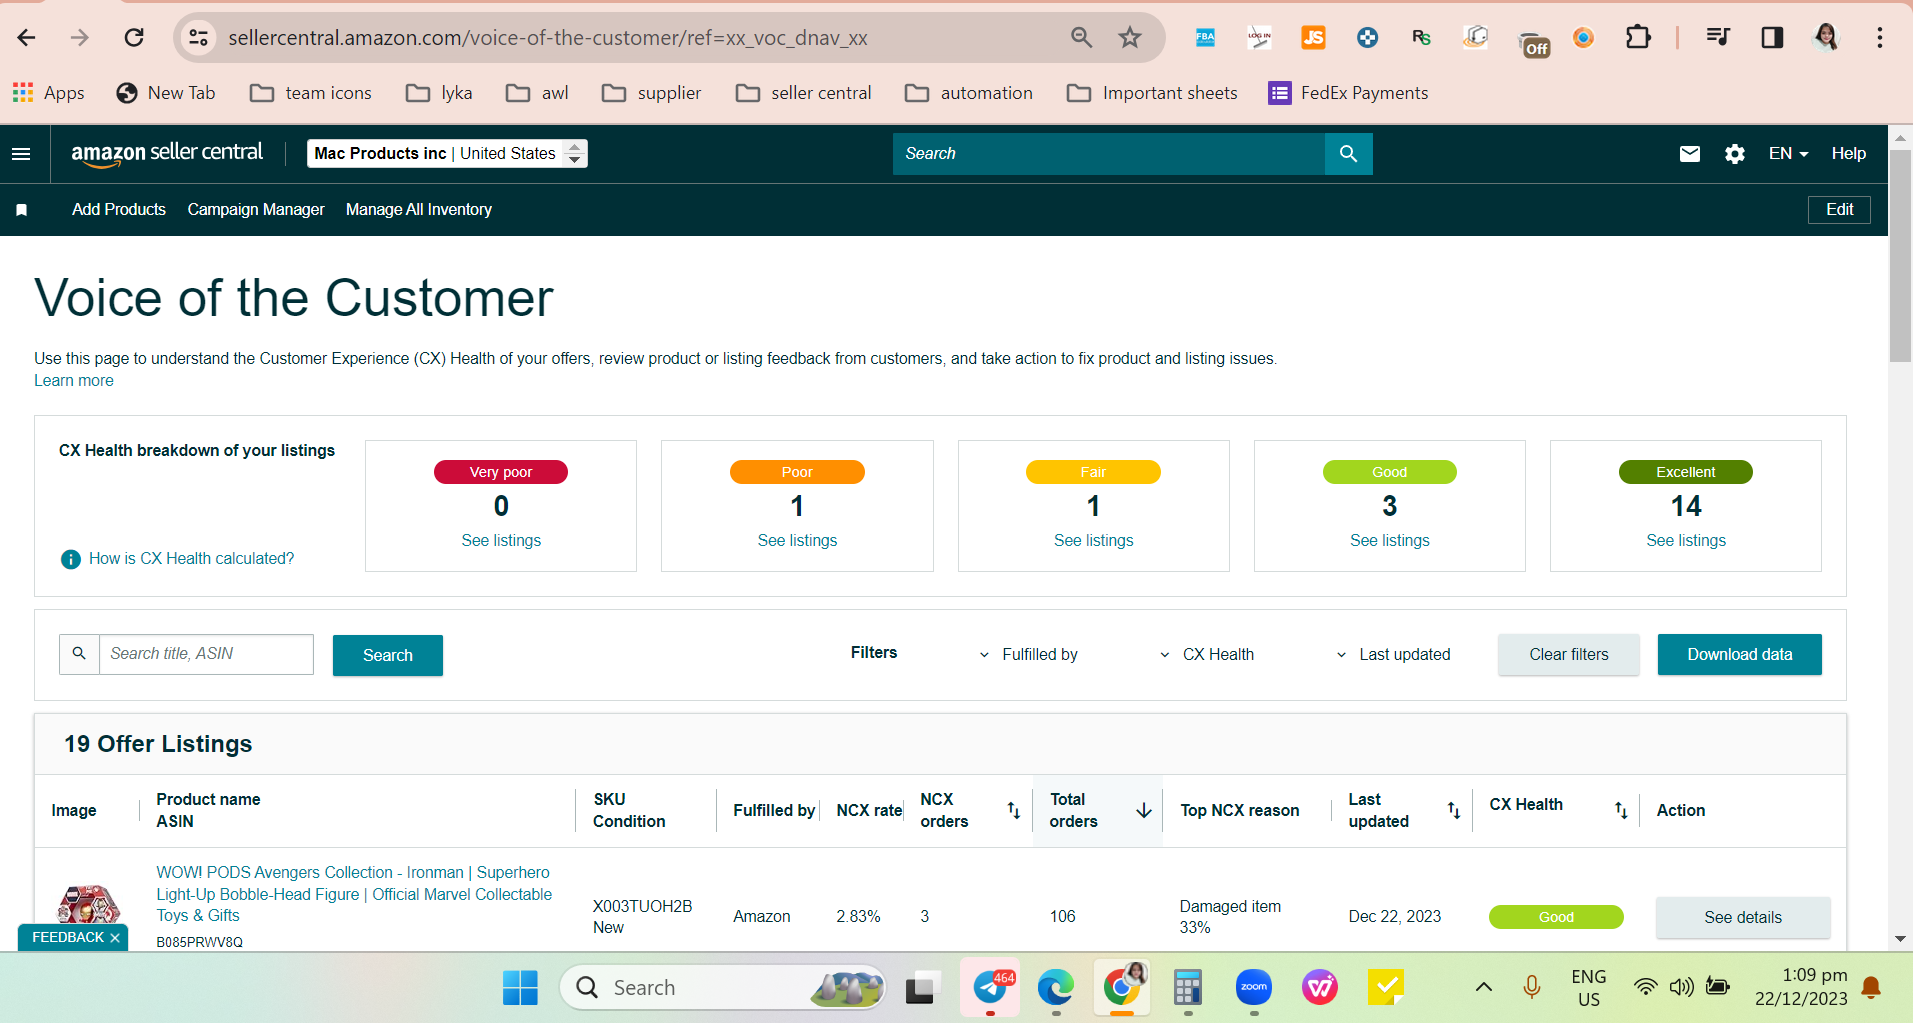
Task: Click the Download data button
Action: [1739, 655]
